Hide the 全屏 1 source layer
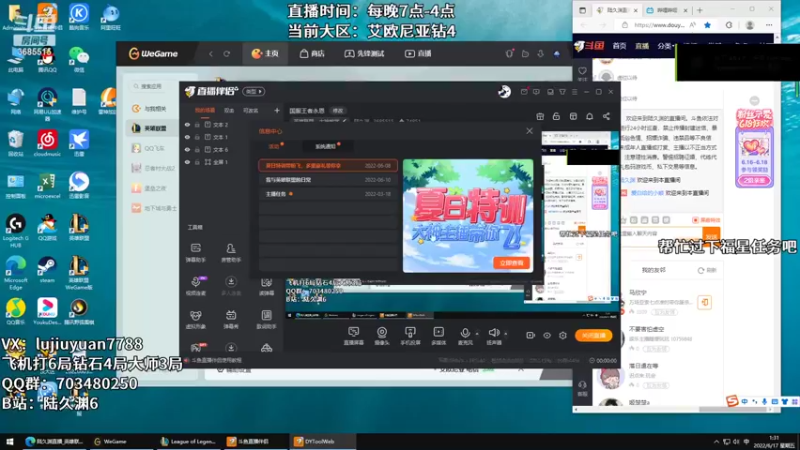 (187, 162)
